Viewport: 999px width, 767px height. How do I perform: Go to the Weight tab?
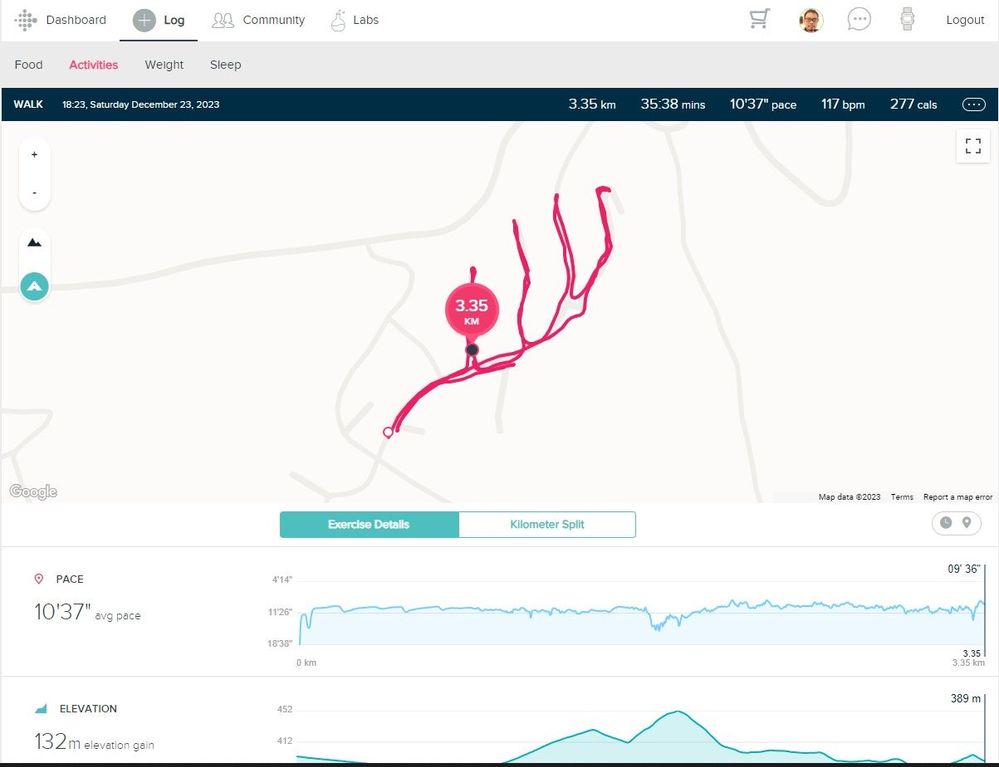[x=164, y=65]
